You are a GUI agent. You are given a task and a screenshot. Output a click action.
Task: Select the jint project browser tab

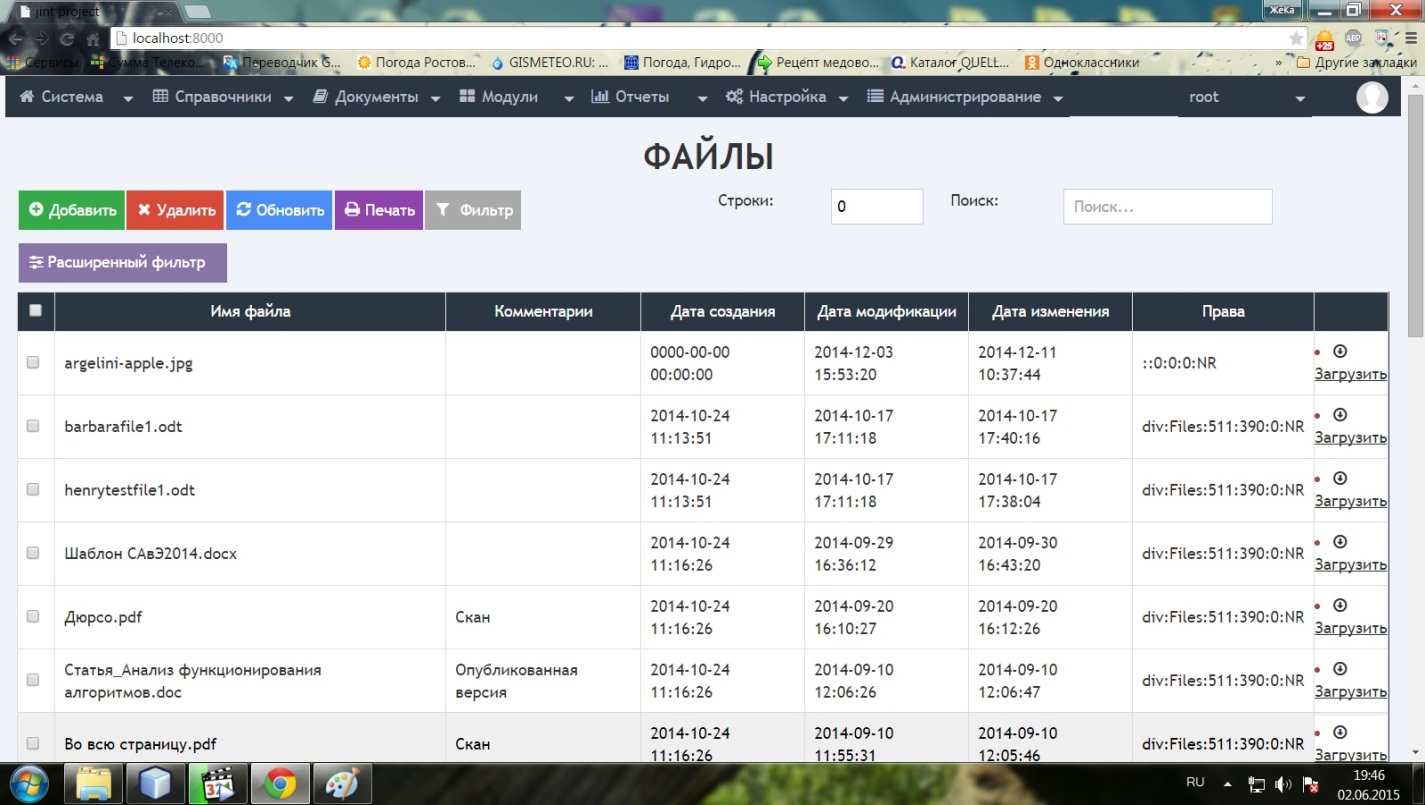tap(93, 10)
